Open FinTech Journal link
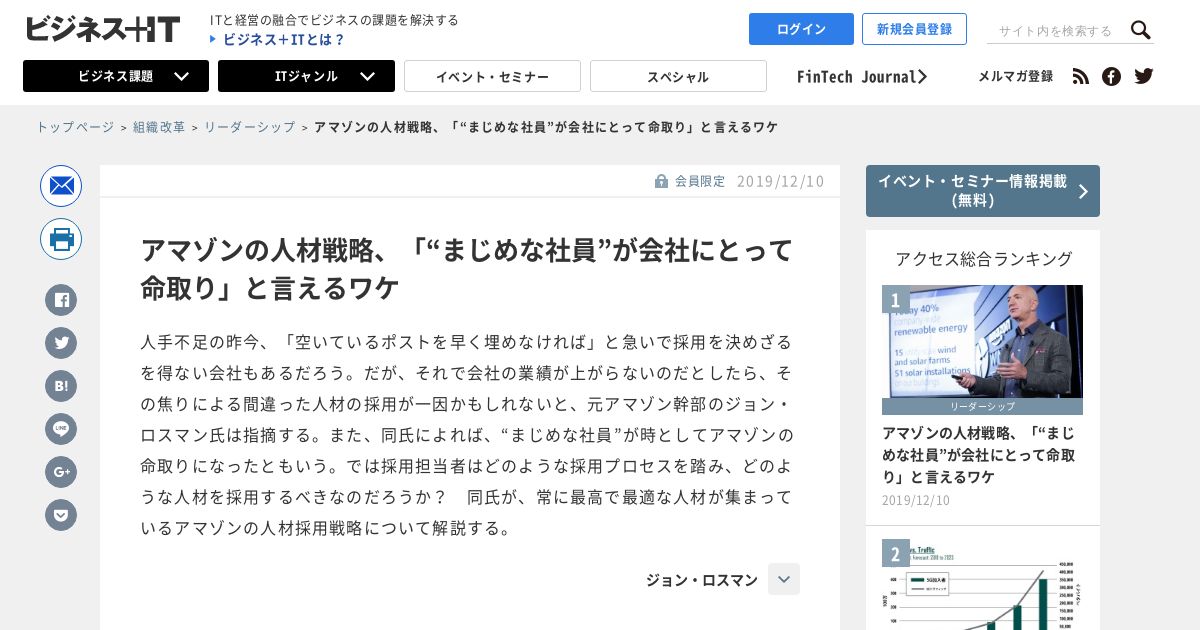 (x=862, y=76)
